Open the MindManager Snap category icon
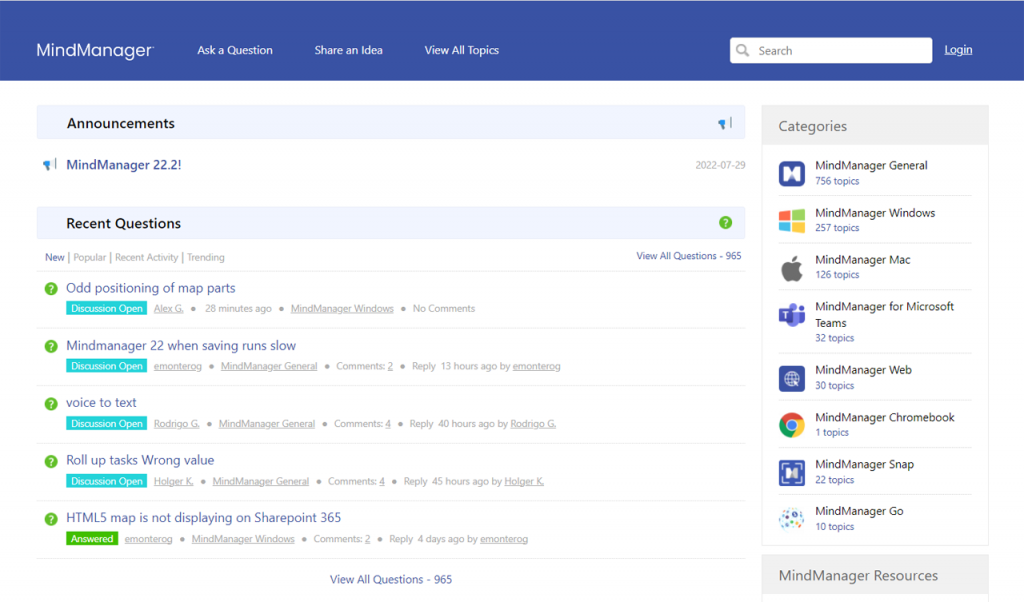Screen dimensions: 1024x602 point(792,472)
